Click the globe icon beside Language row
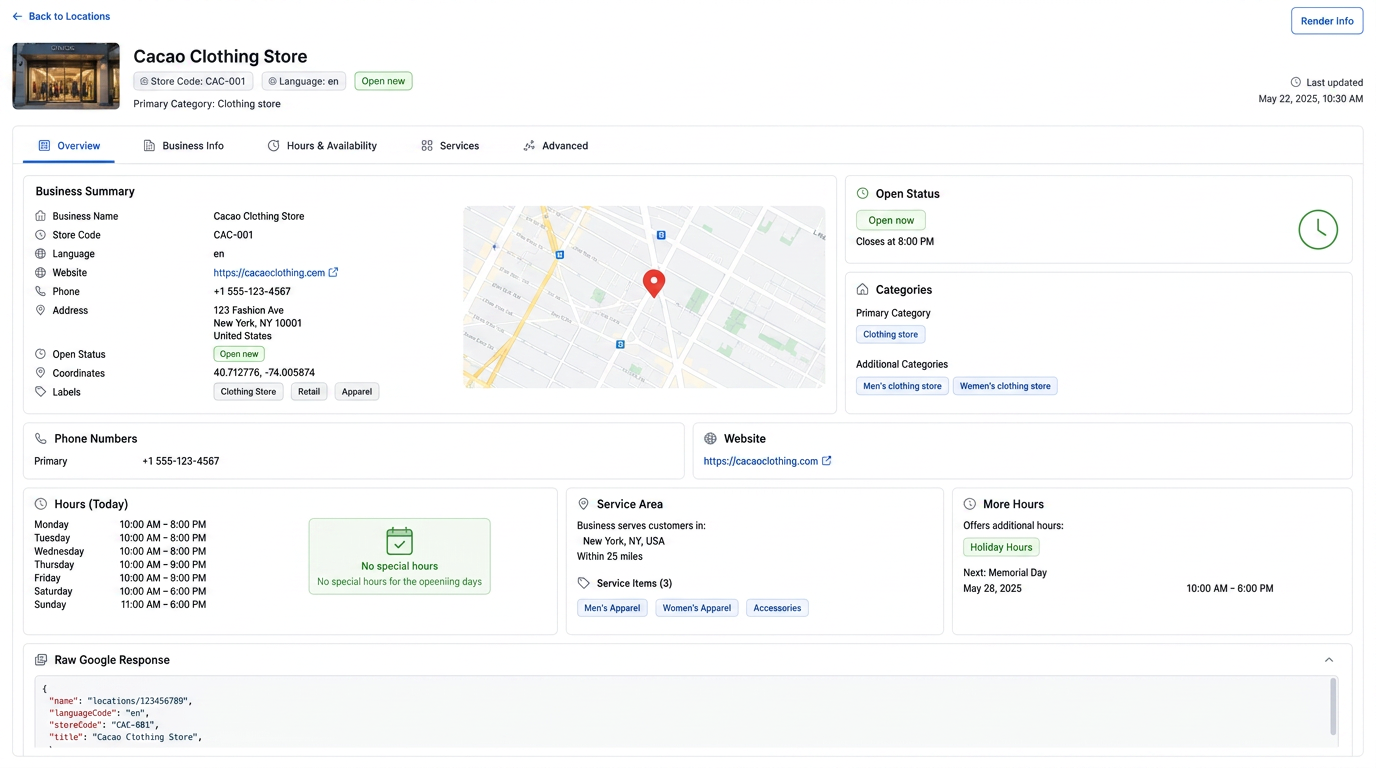1376x768 pixels. 40,254
